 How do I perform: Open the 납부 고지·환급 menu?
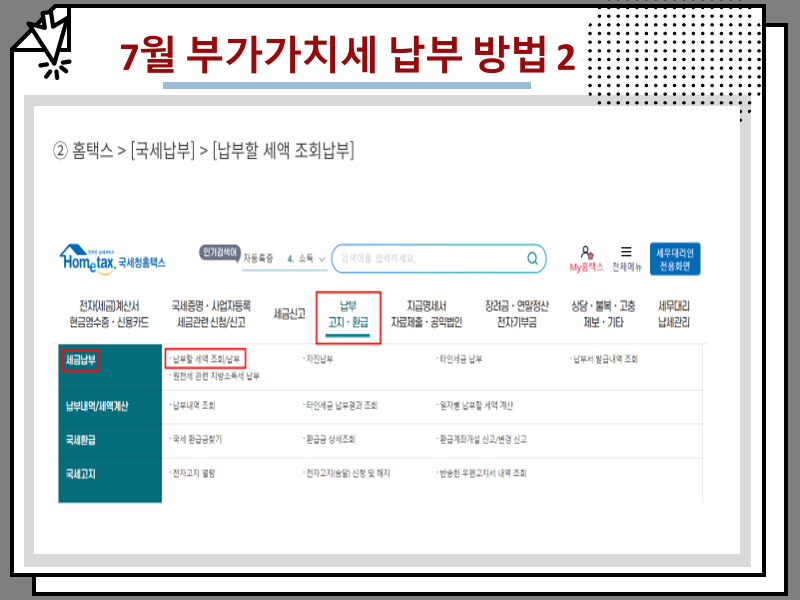348,314
